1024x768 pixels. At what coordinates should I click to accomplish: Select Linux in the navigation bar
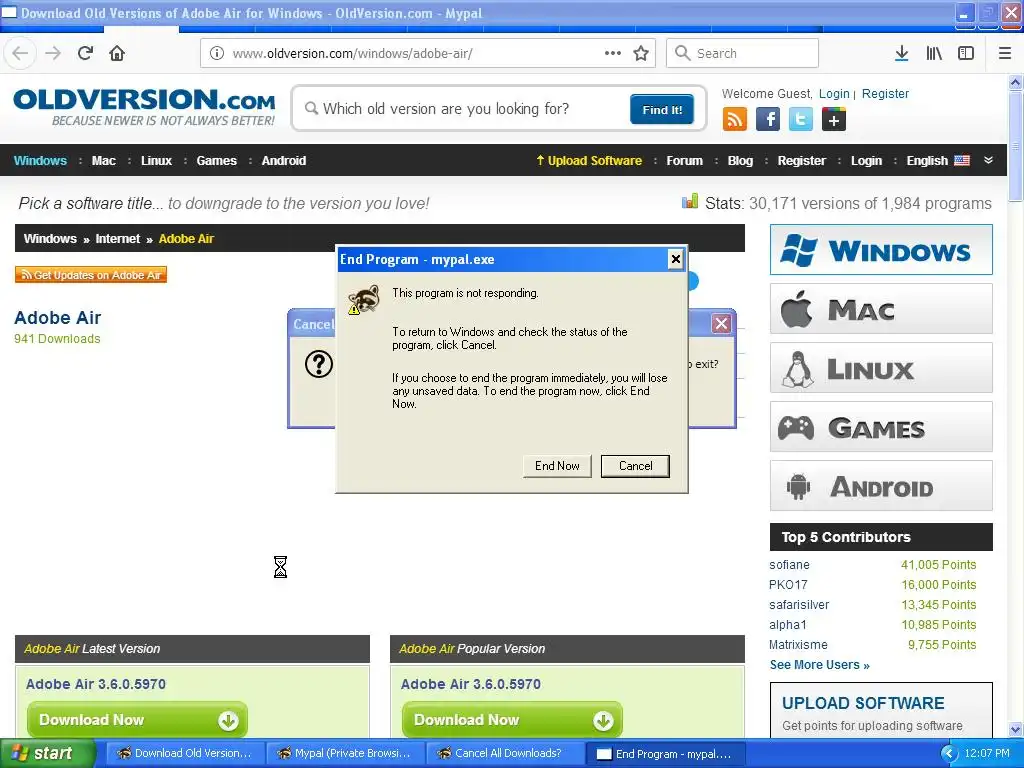[x=156, y=161]
